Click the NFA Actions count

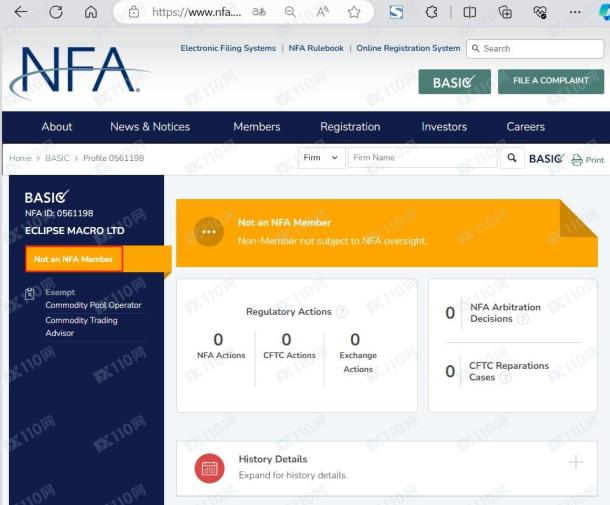(218, 340)
